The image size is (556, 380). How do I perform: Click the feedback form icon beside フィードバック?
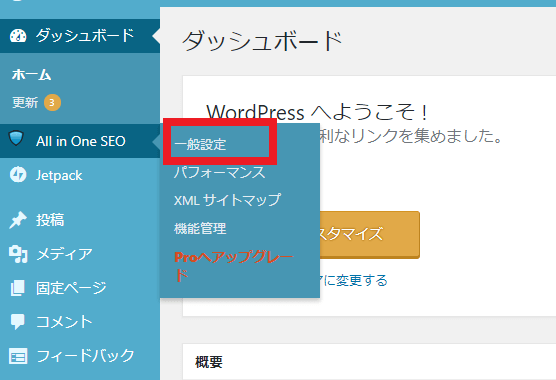coord(18,356)
